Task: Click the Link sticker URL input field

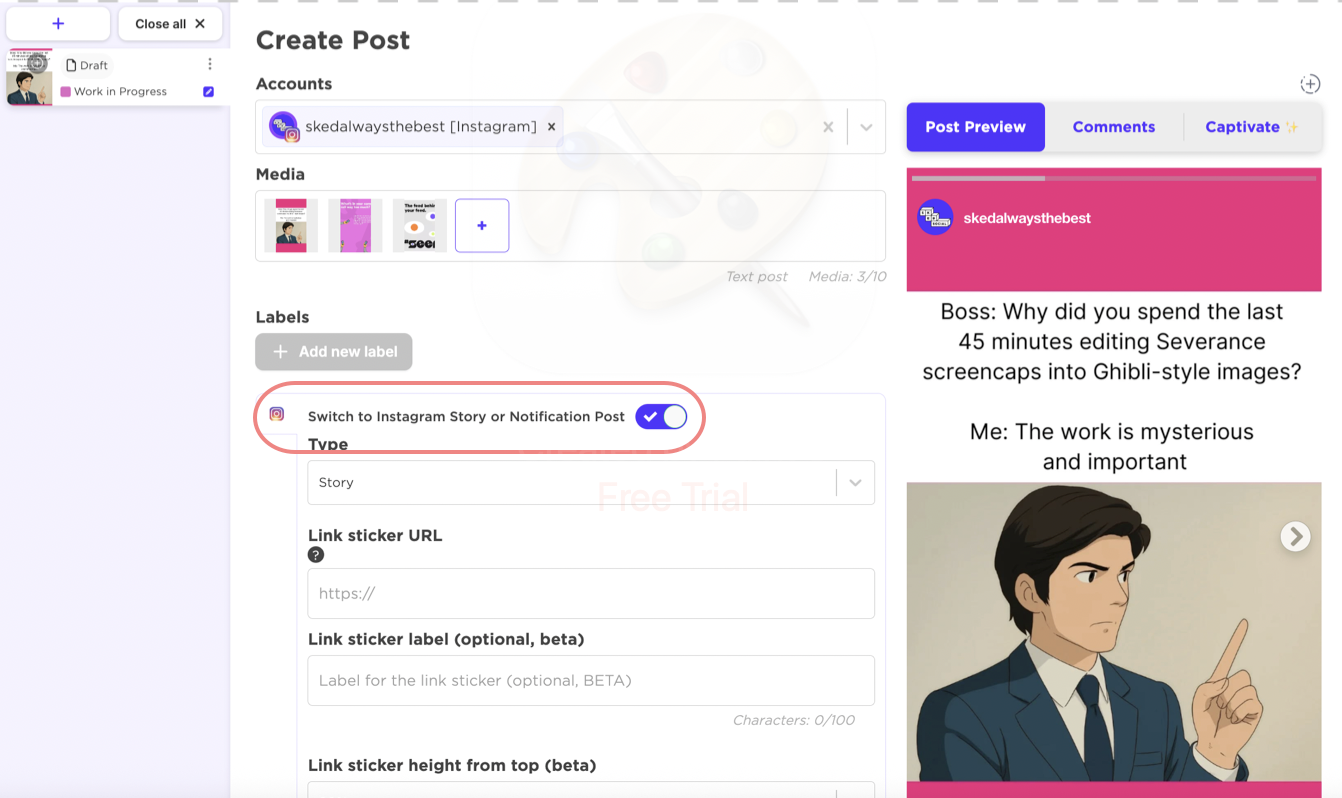Action: click(590, 593)
